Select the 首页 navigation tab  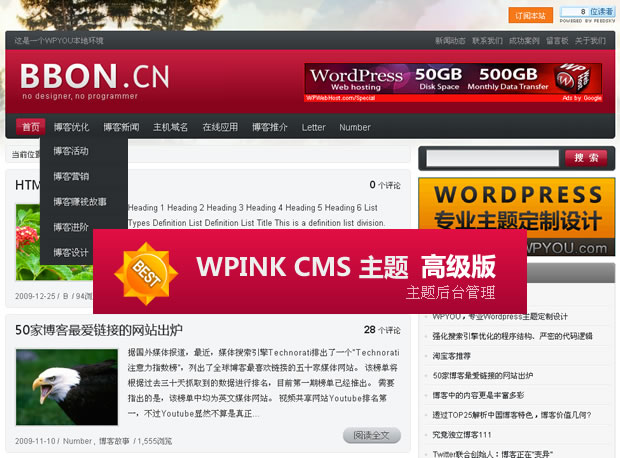click(30, 127)
